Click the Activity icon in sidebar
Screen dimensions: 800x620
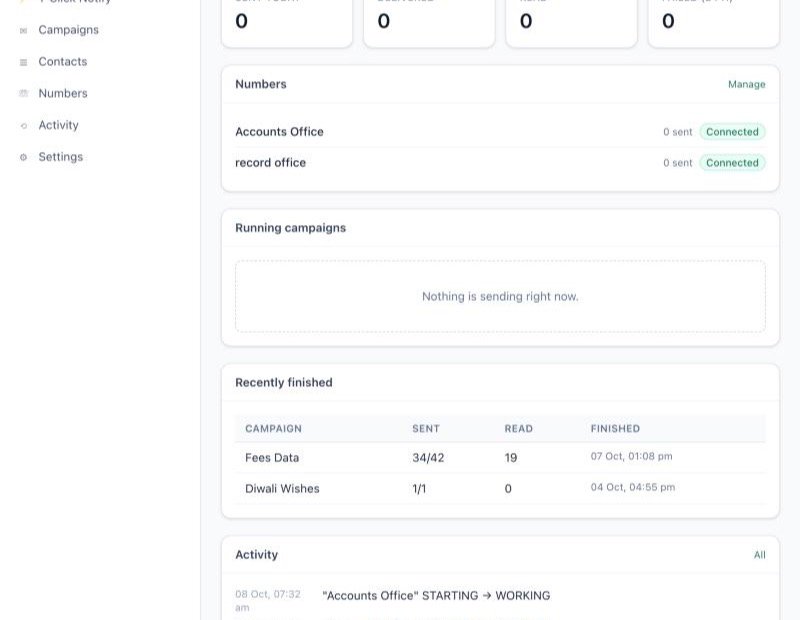point(23,126)
